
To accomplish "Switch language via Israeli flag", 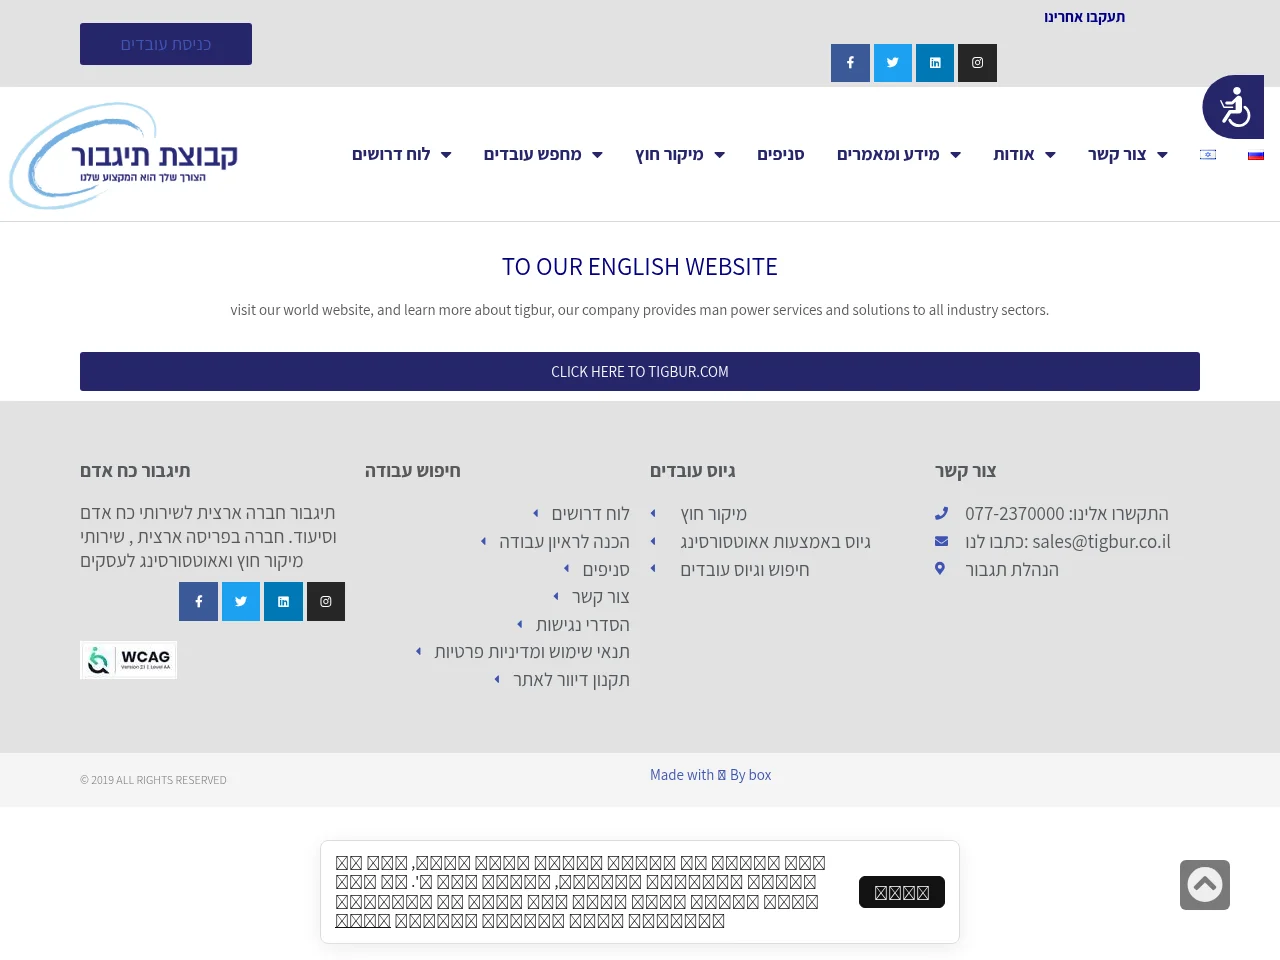I will pyautogui.click(x=1208, y=154).
